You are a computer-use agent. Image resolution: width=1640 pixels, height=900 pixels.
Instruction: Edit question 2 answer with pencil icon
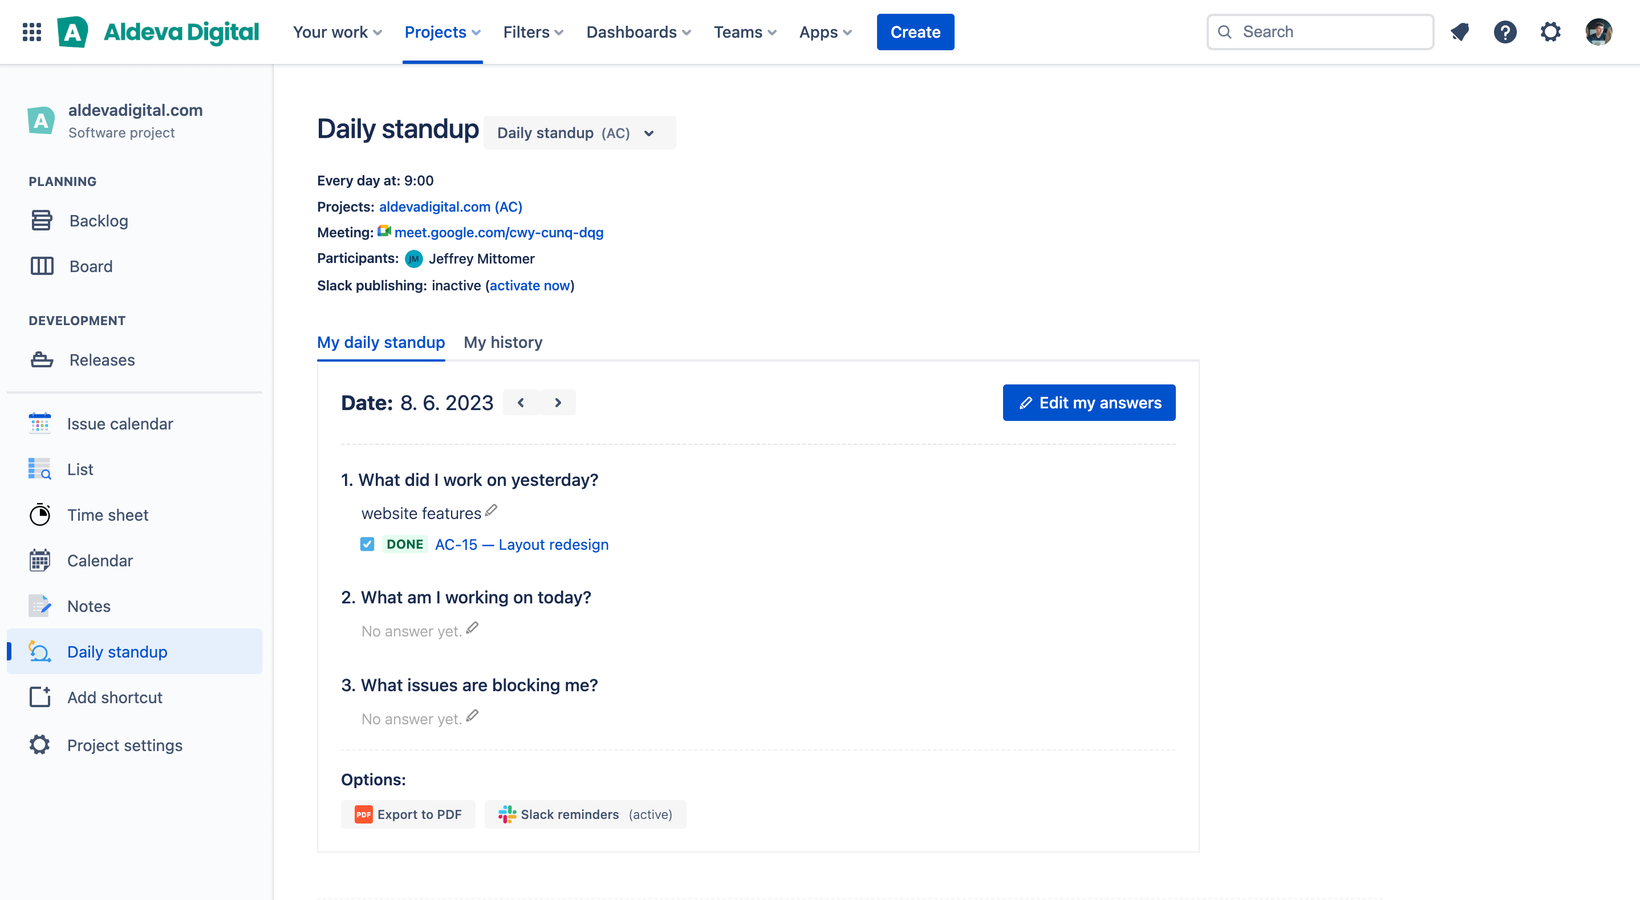pyautogui.click(x=473, y=628)
